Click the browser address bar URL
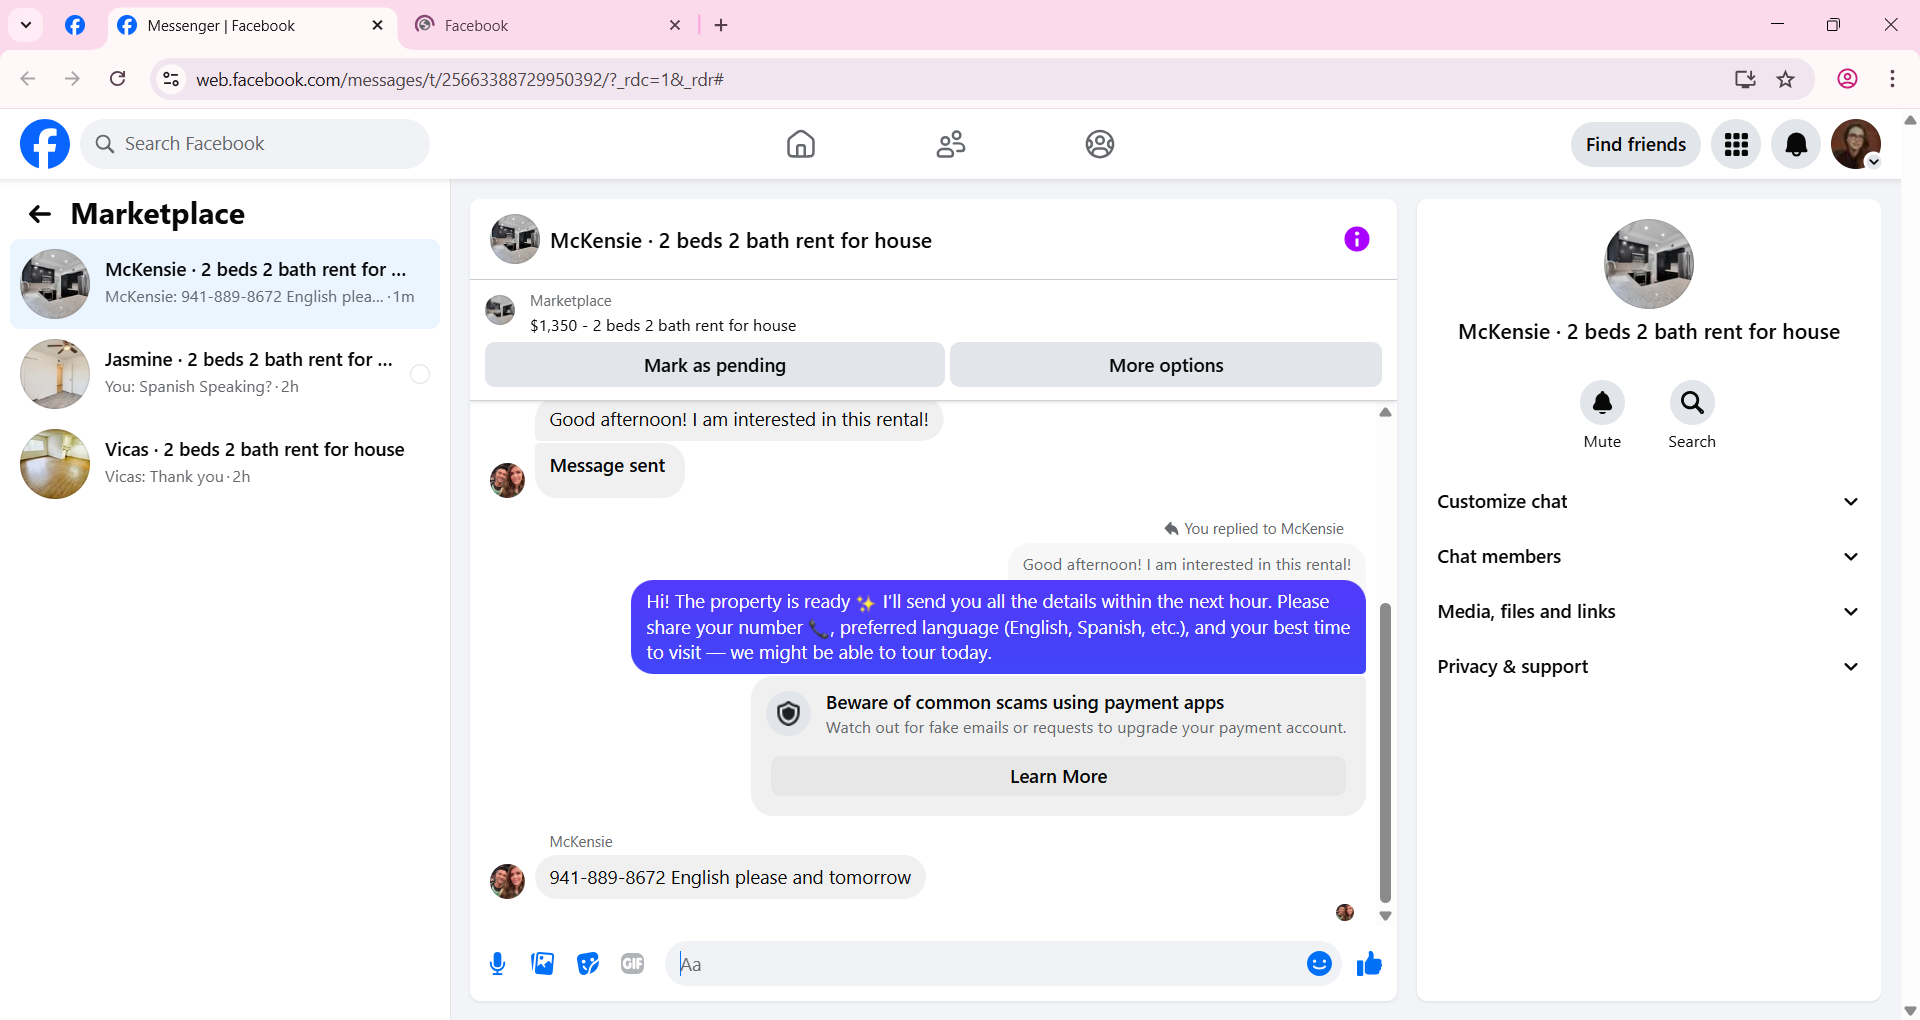This screenshot has height=1020, width=1920. click(460, 79)
